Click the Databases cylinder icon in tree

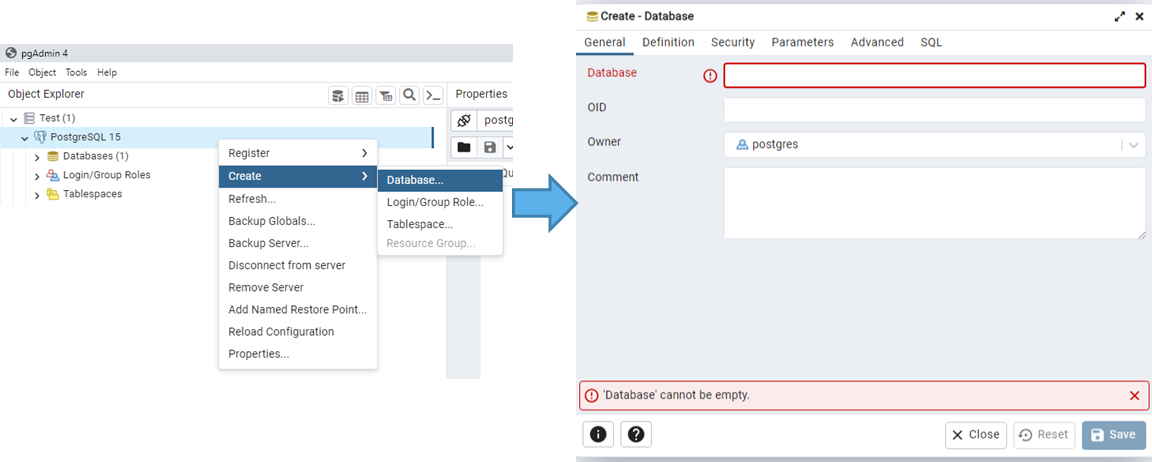pos(53,156)
